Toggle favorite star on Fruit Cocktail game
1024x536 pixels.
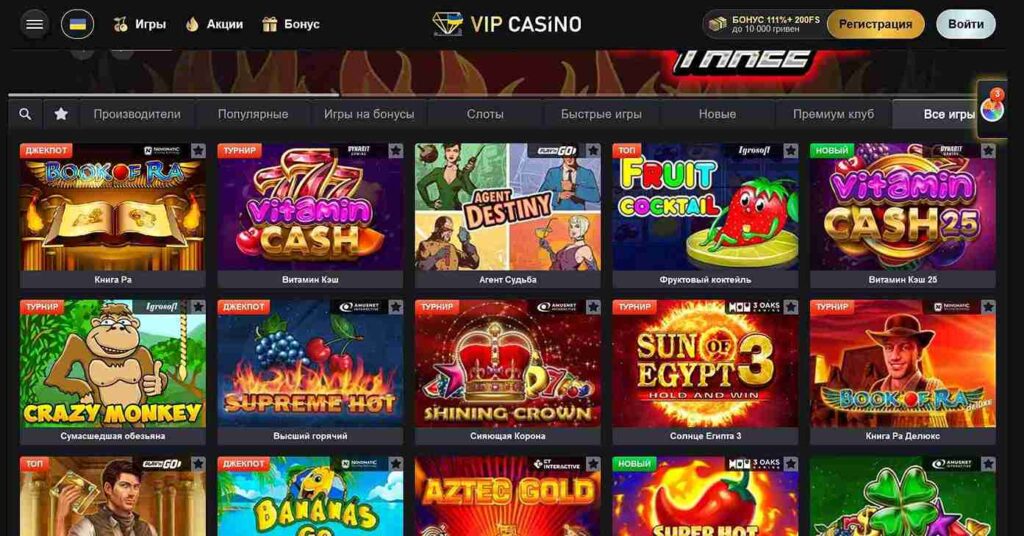791,151
